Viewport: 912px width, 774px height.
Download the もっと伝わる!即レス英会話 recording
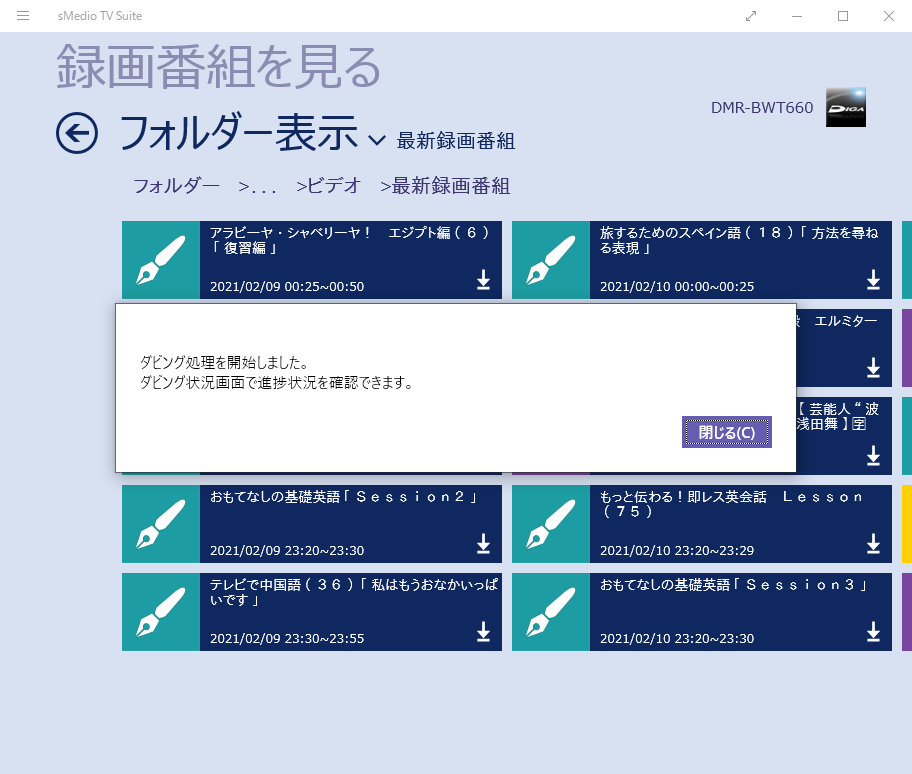tap(873, 544)
